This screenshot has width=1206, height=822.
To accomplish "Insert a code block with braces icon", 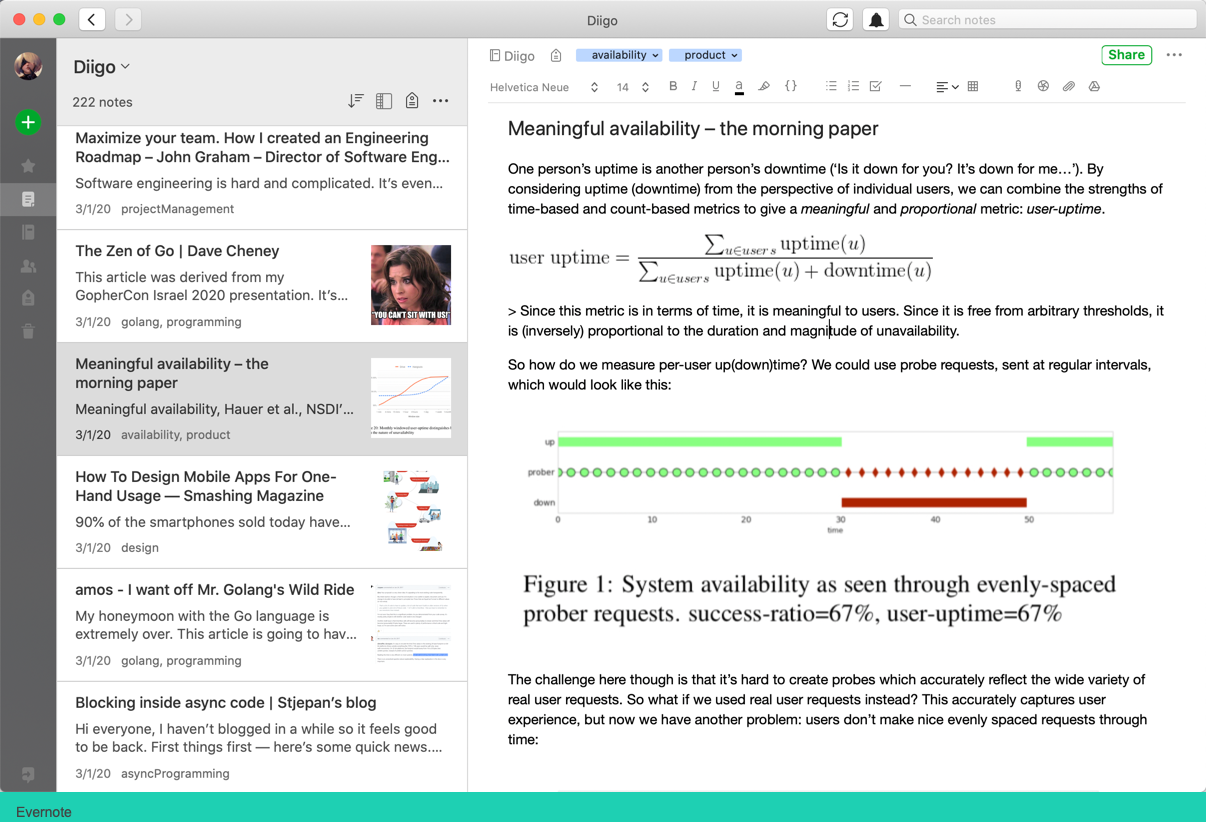I will tap(791, 87).
